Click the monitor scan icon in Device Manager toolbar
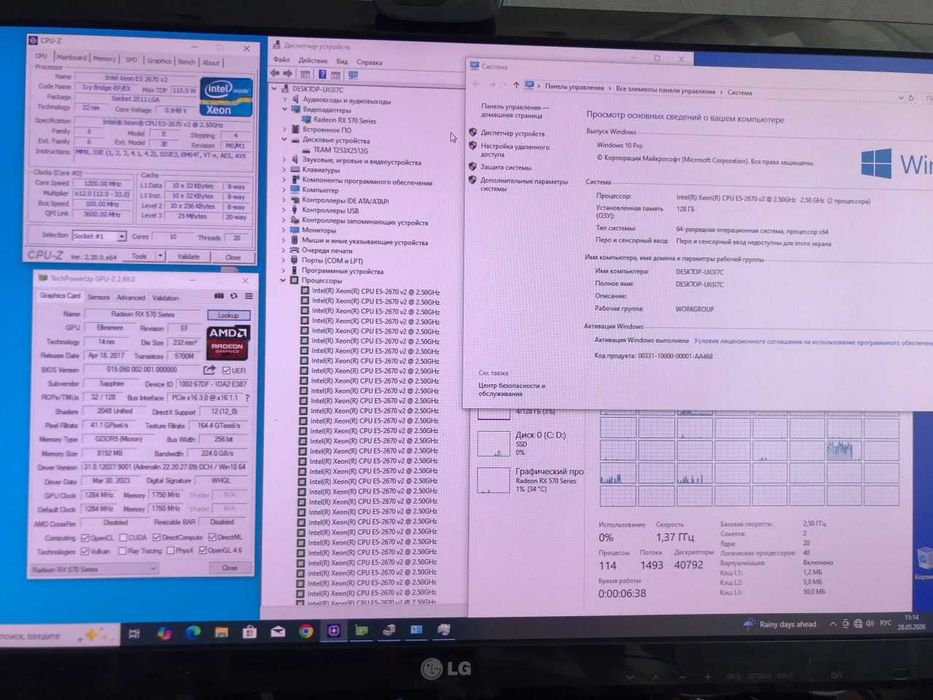933x700 pixels. (x=353, y=75)
